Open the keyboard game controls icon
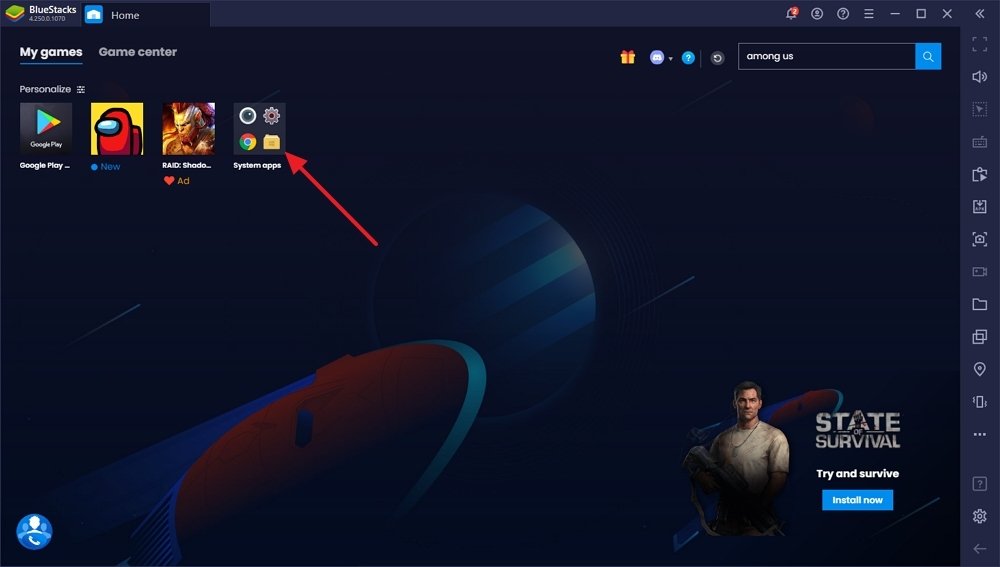This screenshot has height=567, width=1000. click(x=980, y=142)
